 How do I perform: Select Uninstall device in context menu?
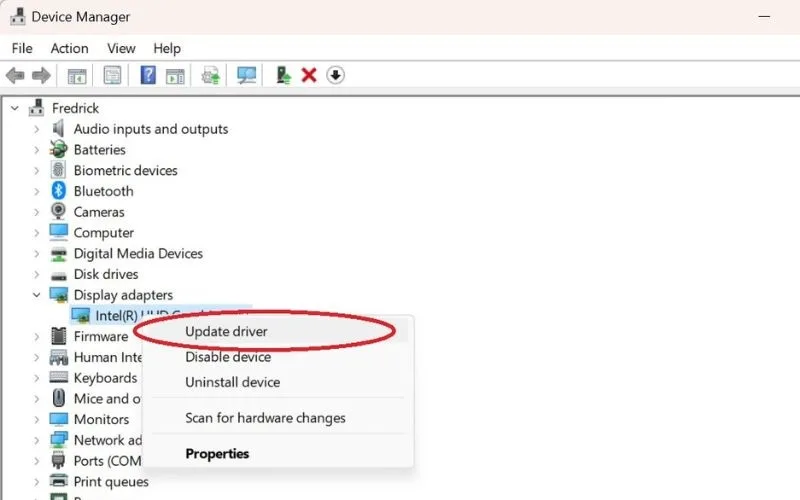coord(233,382)
